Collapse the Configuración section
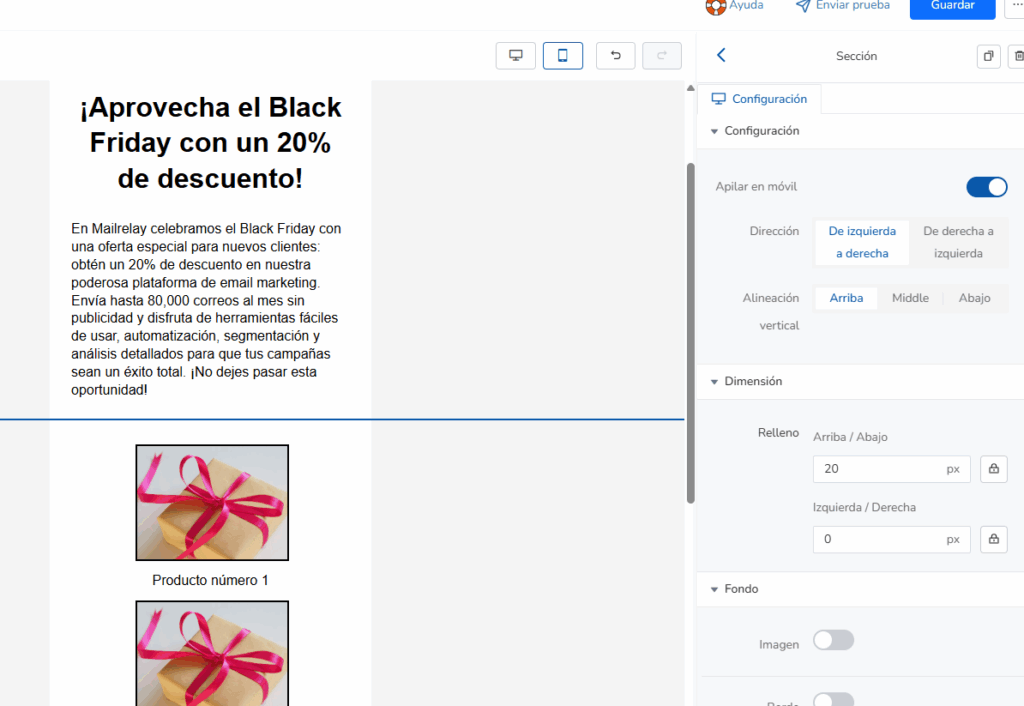The width and height of the screenshot is (1024, 706). click(x=714, y=130)
